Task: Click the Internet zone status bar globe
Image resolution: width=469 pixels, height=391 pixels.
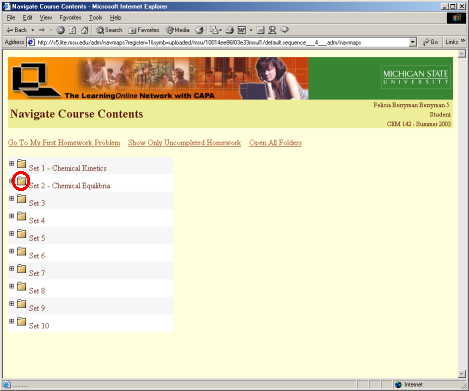Action: coord(399,385)
